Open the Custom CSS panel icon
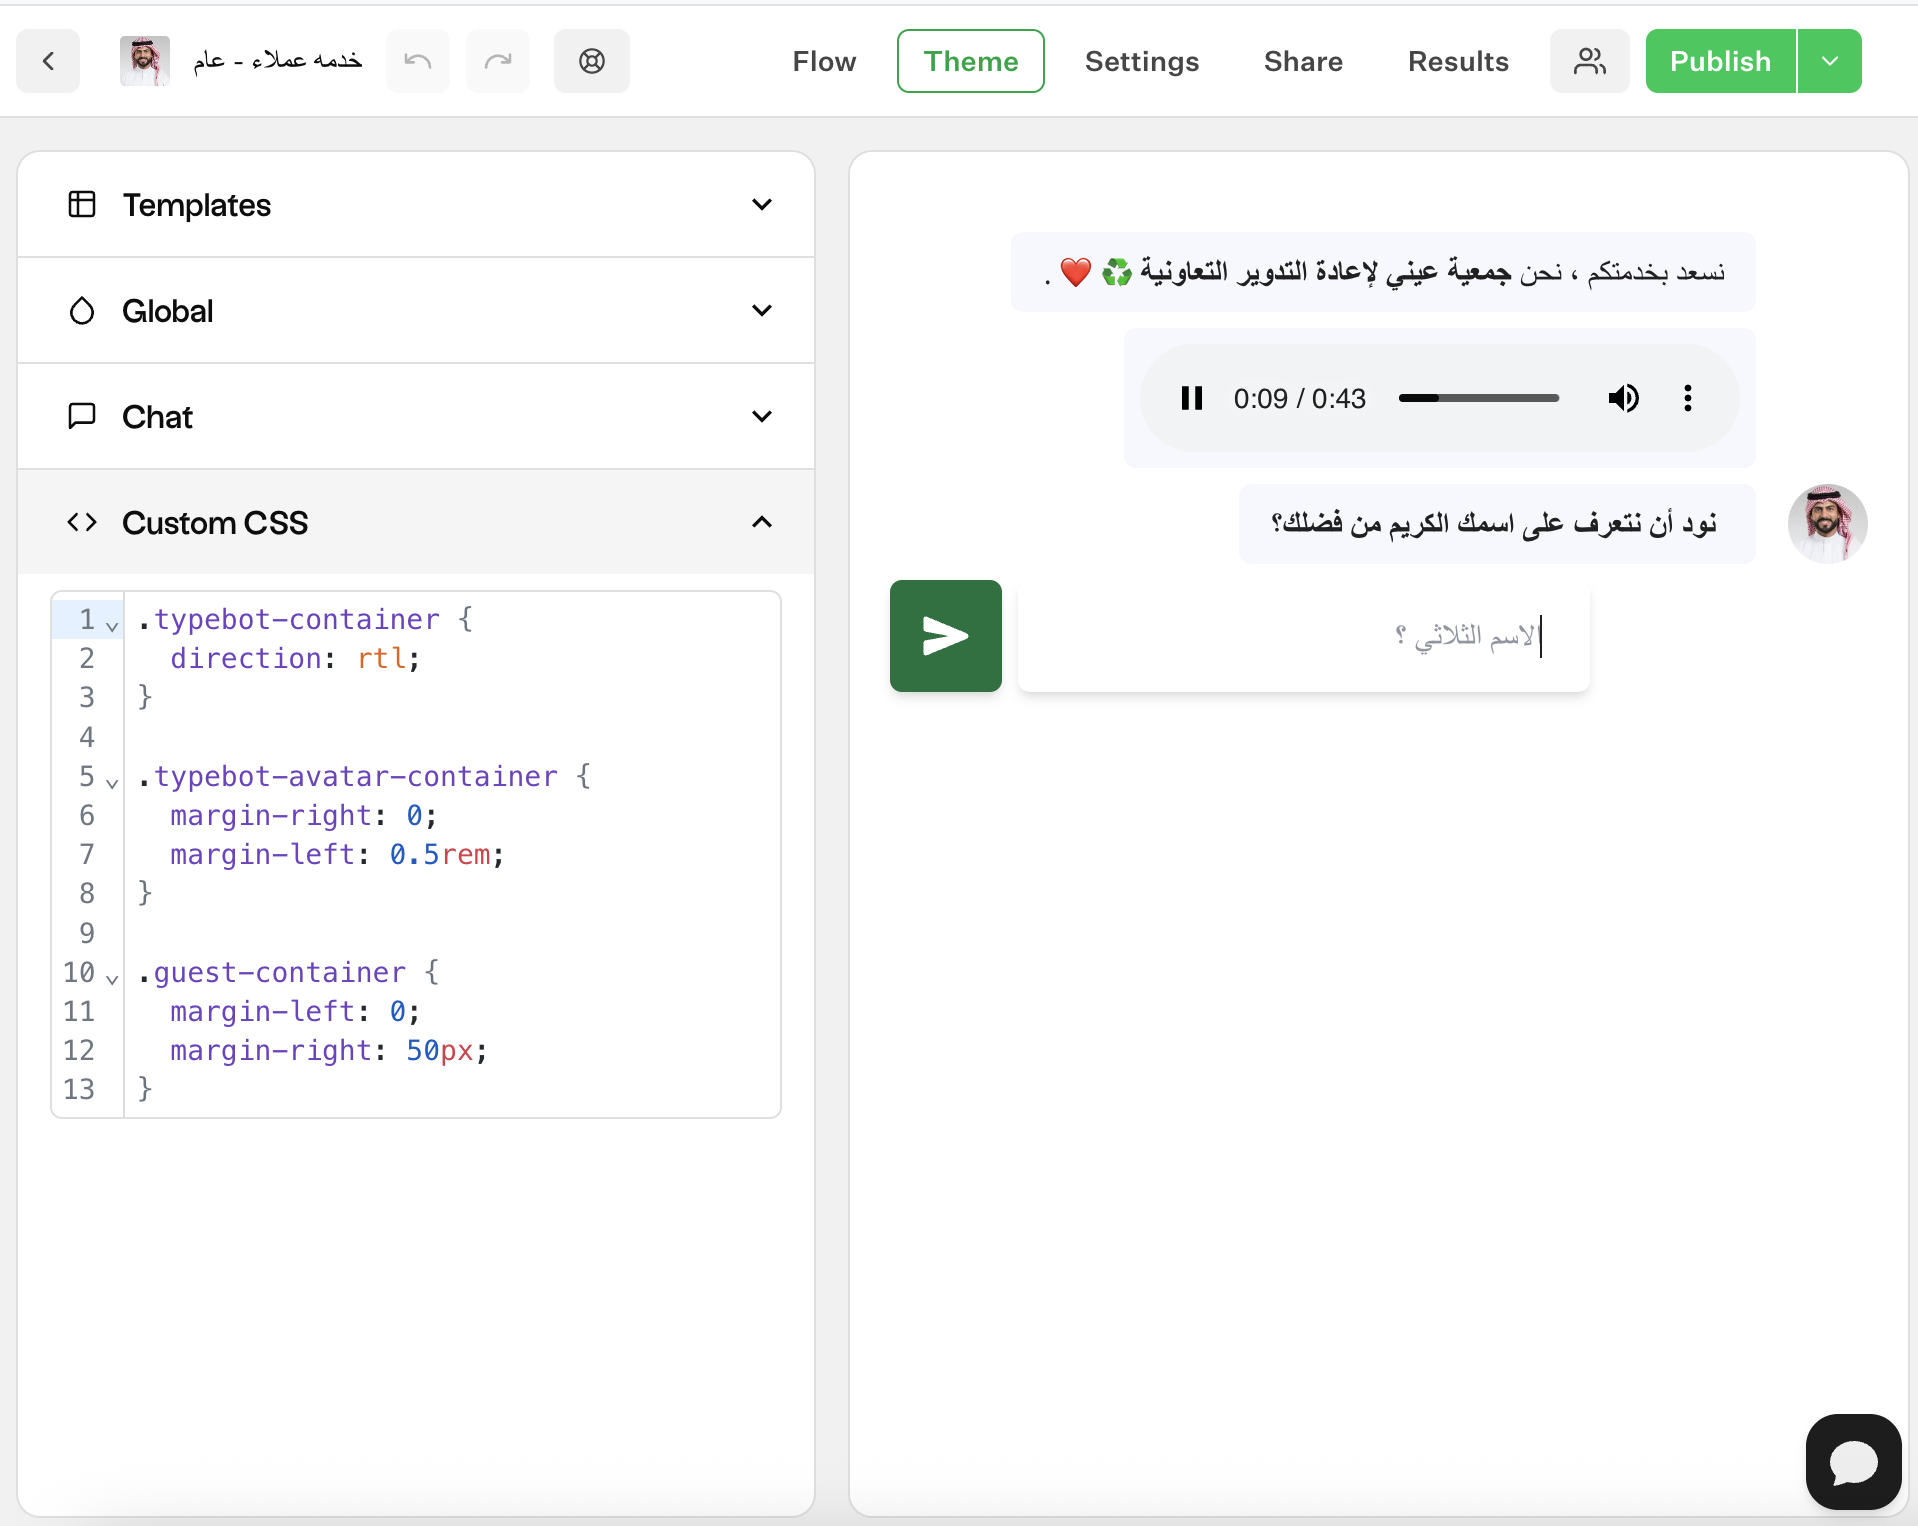This screenshot has width=1918, height=1526. pyautogui.click(x=82, y=522)
